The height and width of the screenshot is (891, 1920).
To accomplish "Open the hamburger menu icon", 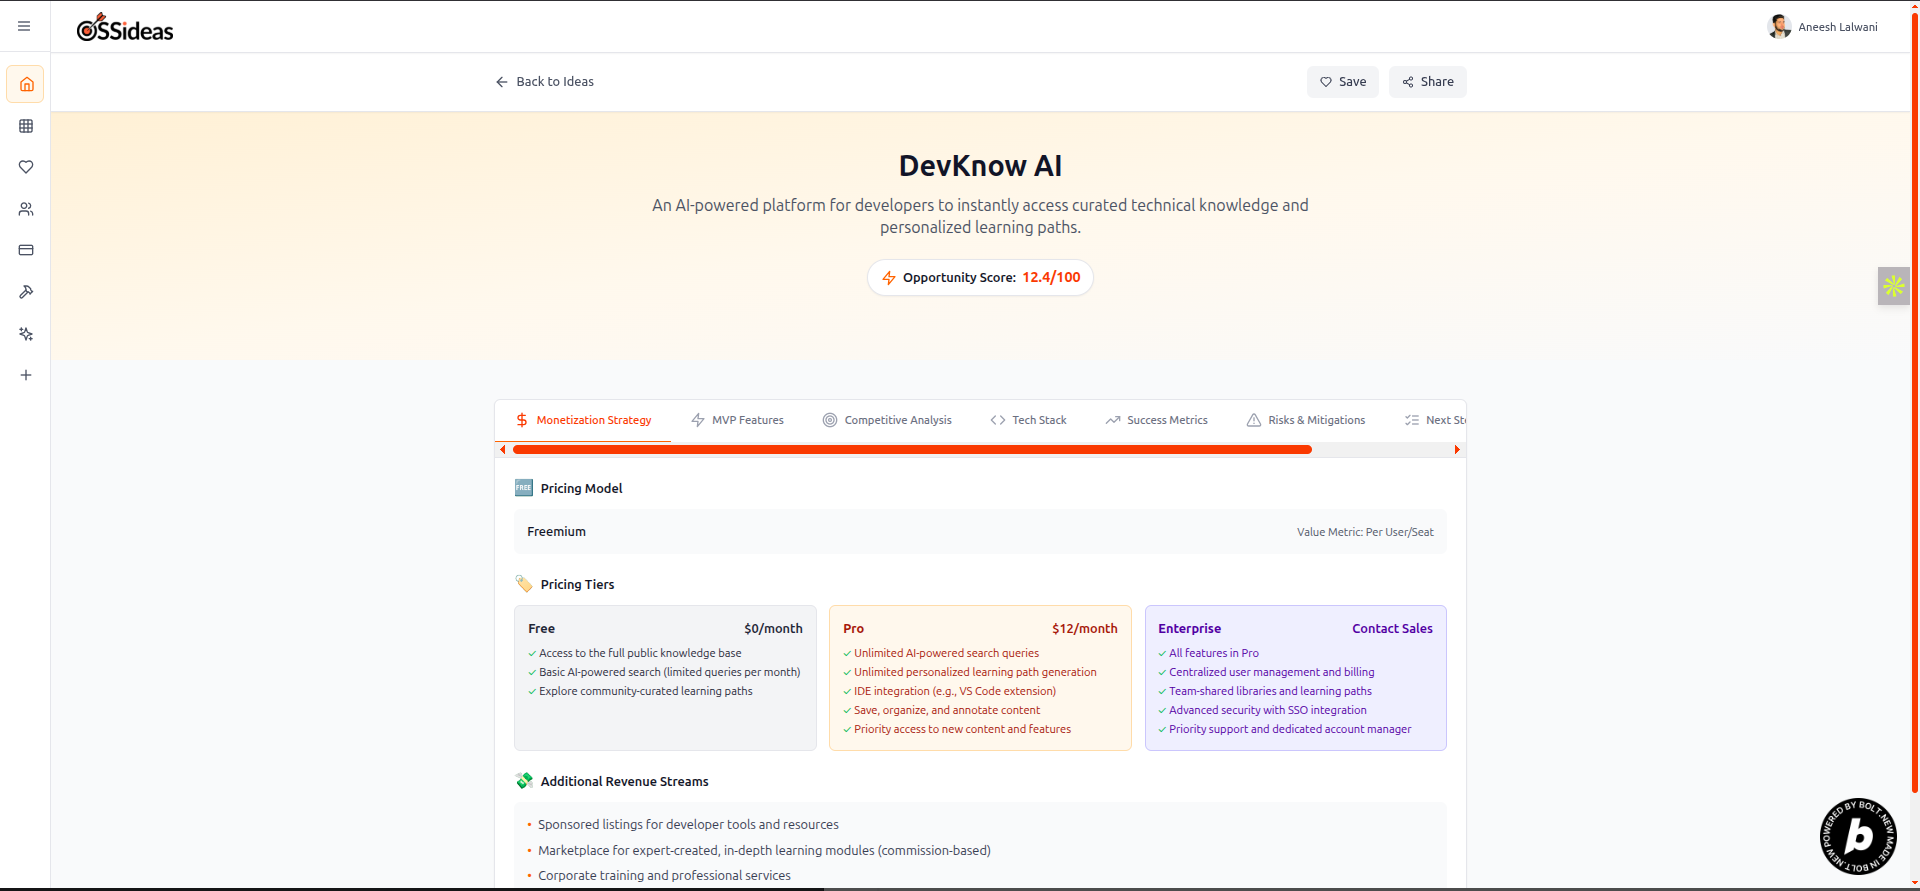I will (24, 26).
